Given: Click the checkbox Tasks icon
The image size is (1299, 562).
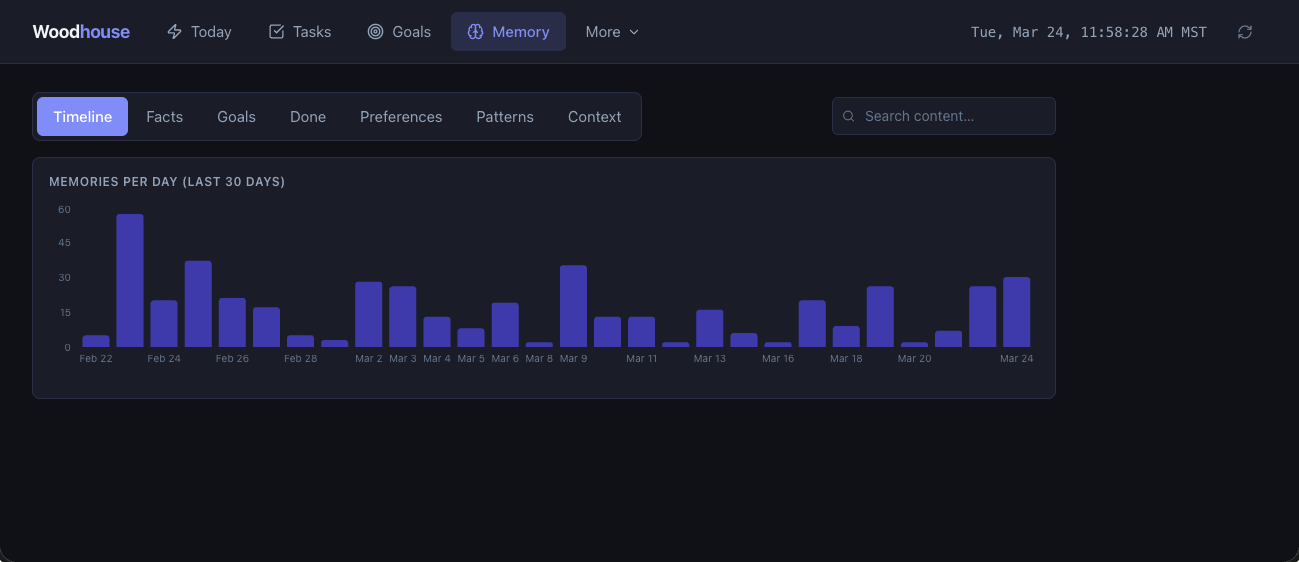Looking at the screenshot, I should pyautogui.click(x=277, y=32).
